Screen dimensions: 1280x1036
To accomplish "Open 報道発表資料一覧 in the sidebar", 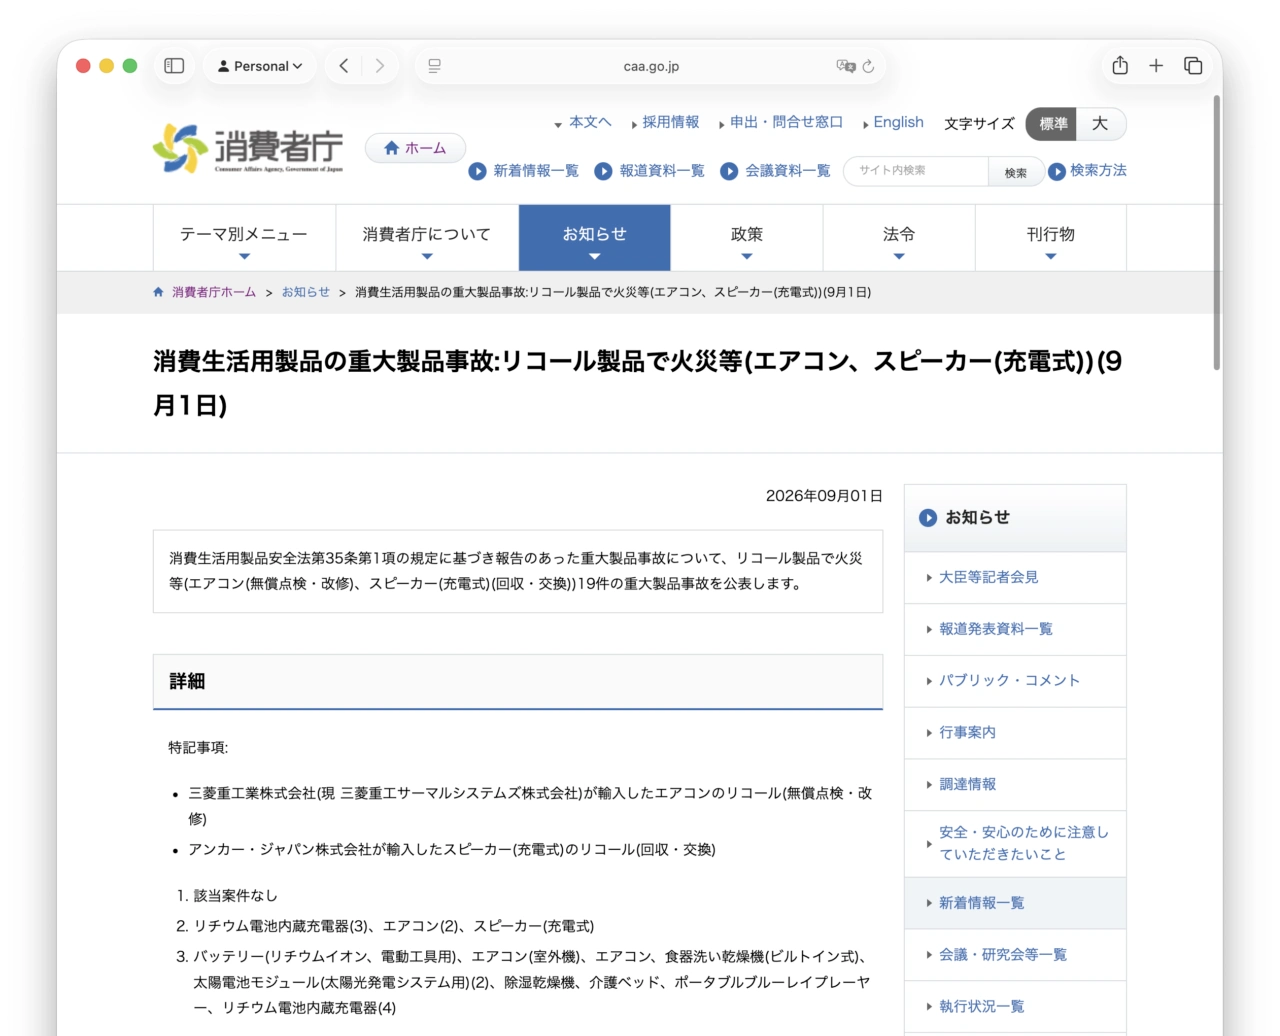I will tap(1015, 630).
